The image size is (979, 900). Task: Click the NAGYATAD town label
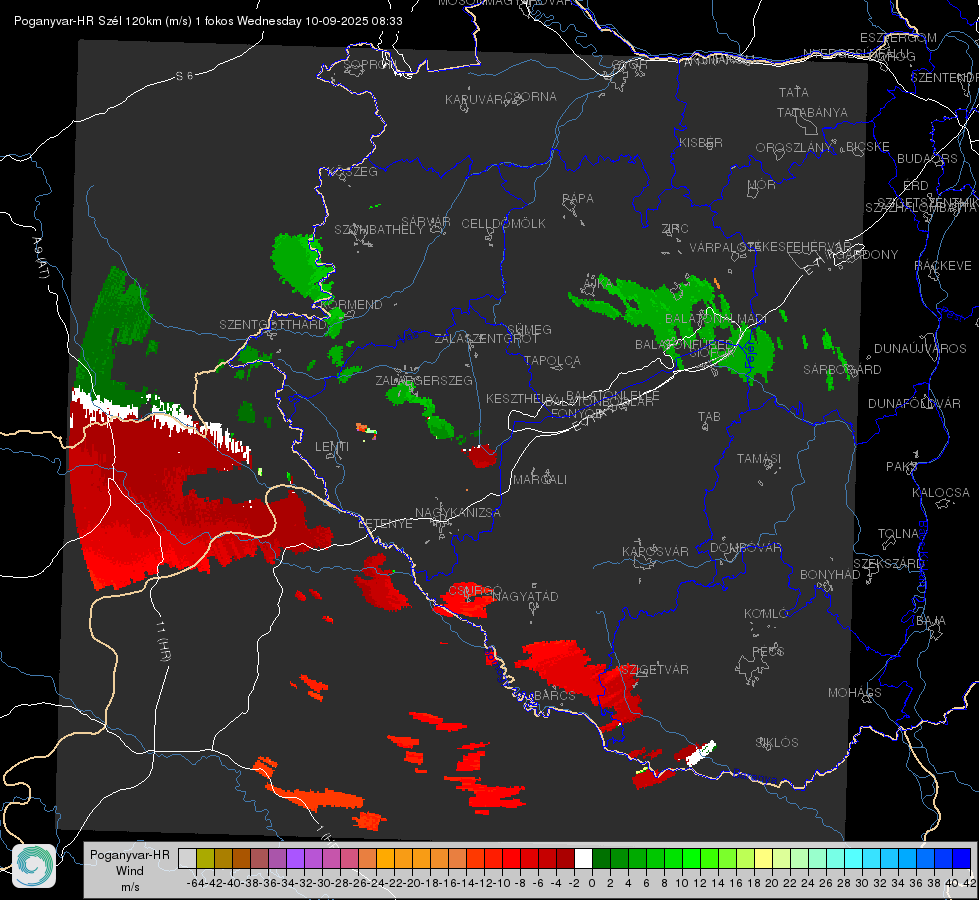click(526, 596)
